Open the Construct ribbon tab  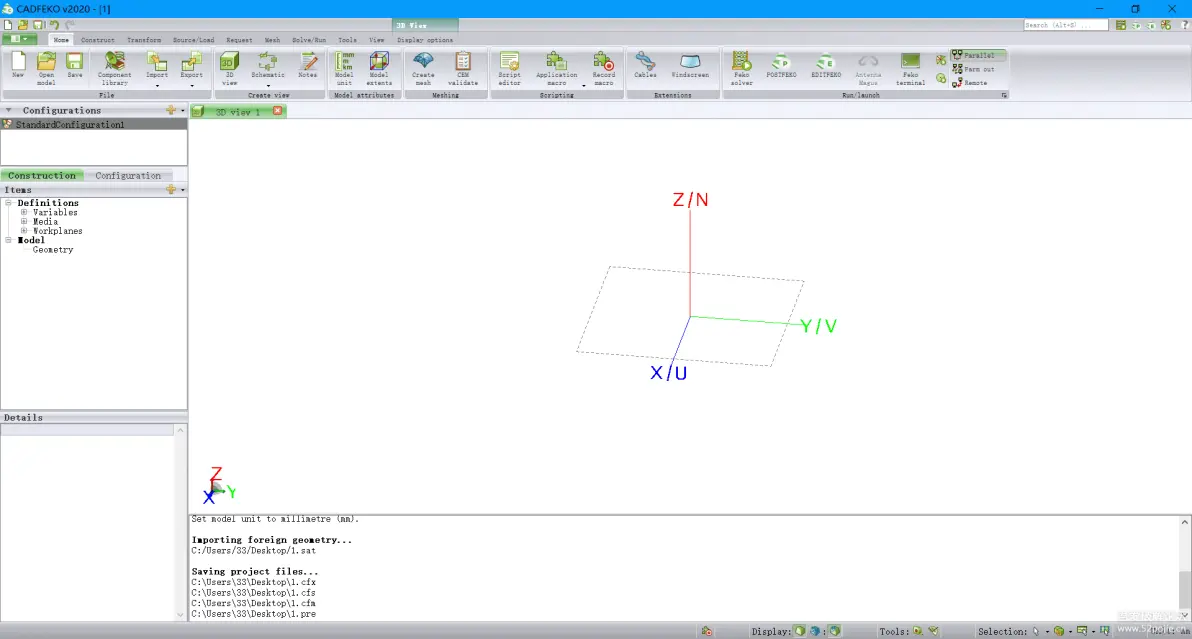(97, 40)
